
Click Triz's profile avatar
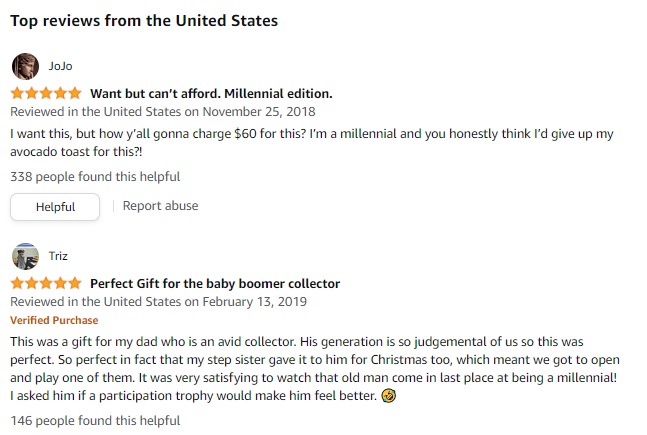tap(25, 256)
